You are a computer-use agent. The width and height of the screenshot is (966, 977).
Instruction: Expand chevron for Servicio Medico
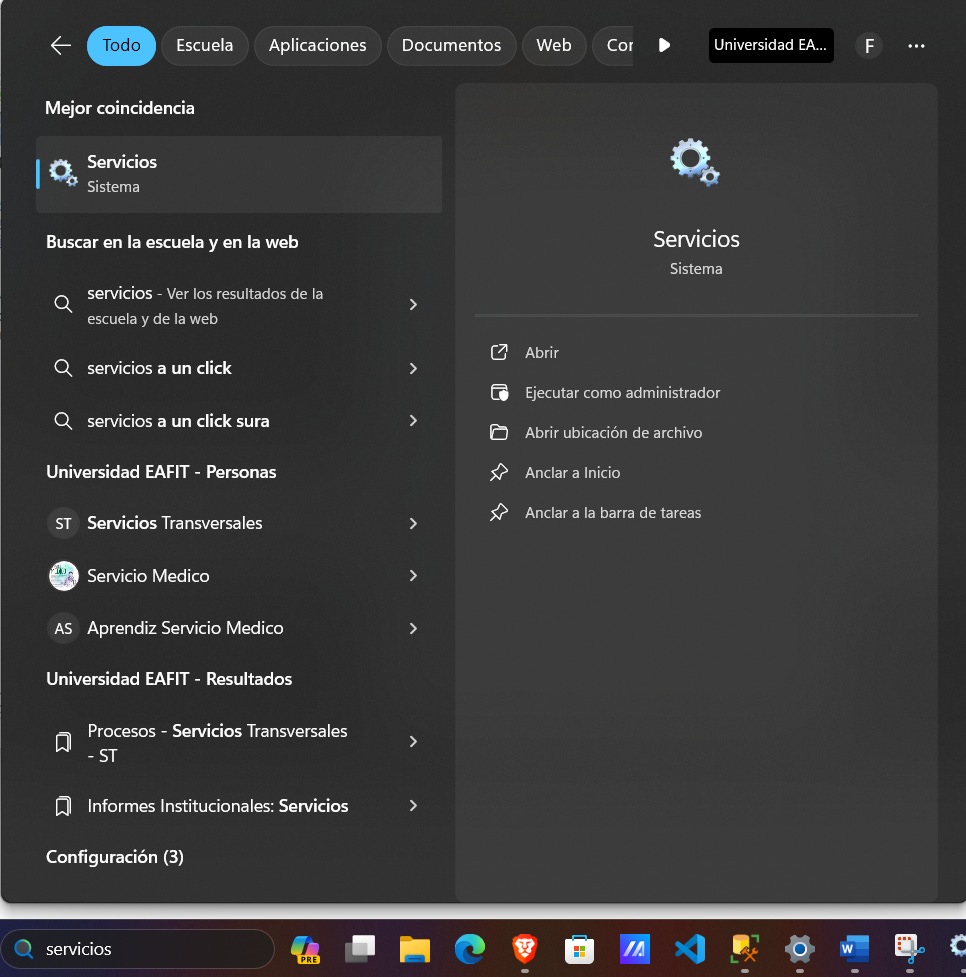click(413, 576)
